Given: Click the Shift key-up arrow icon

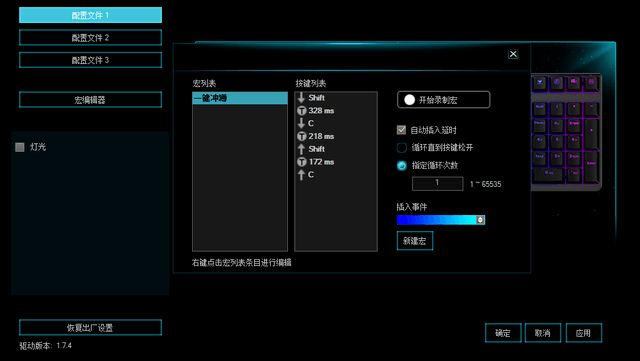Looking at the screenshot, I should [301, 149].
